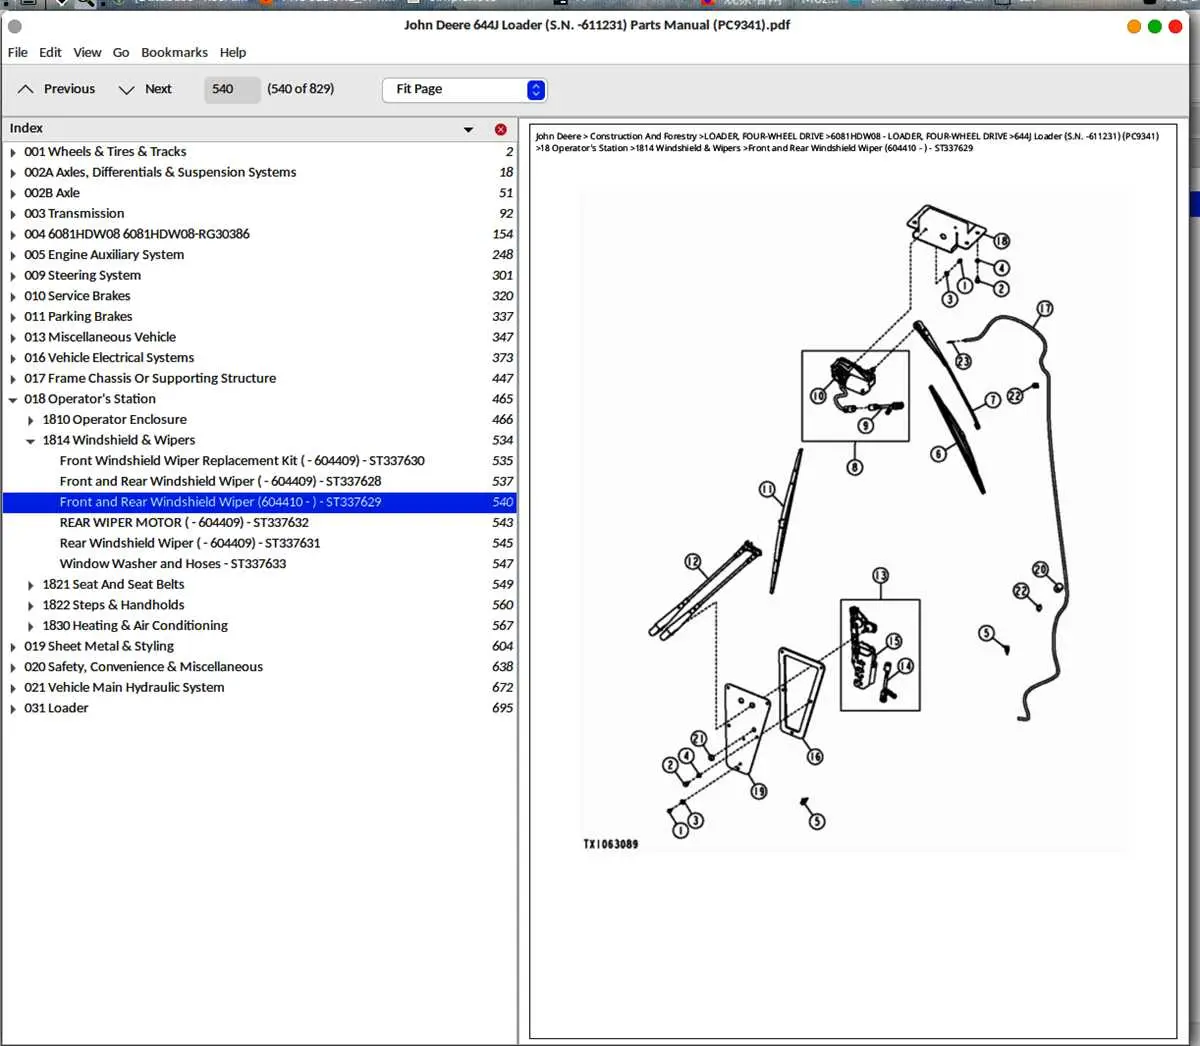Click the gray window dot at title left
The width and height of the screenshot is (1200, 1046).
click(x=15, y=26)
